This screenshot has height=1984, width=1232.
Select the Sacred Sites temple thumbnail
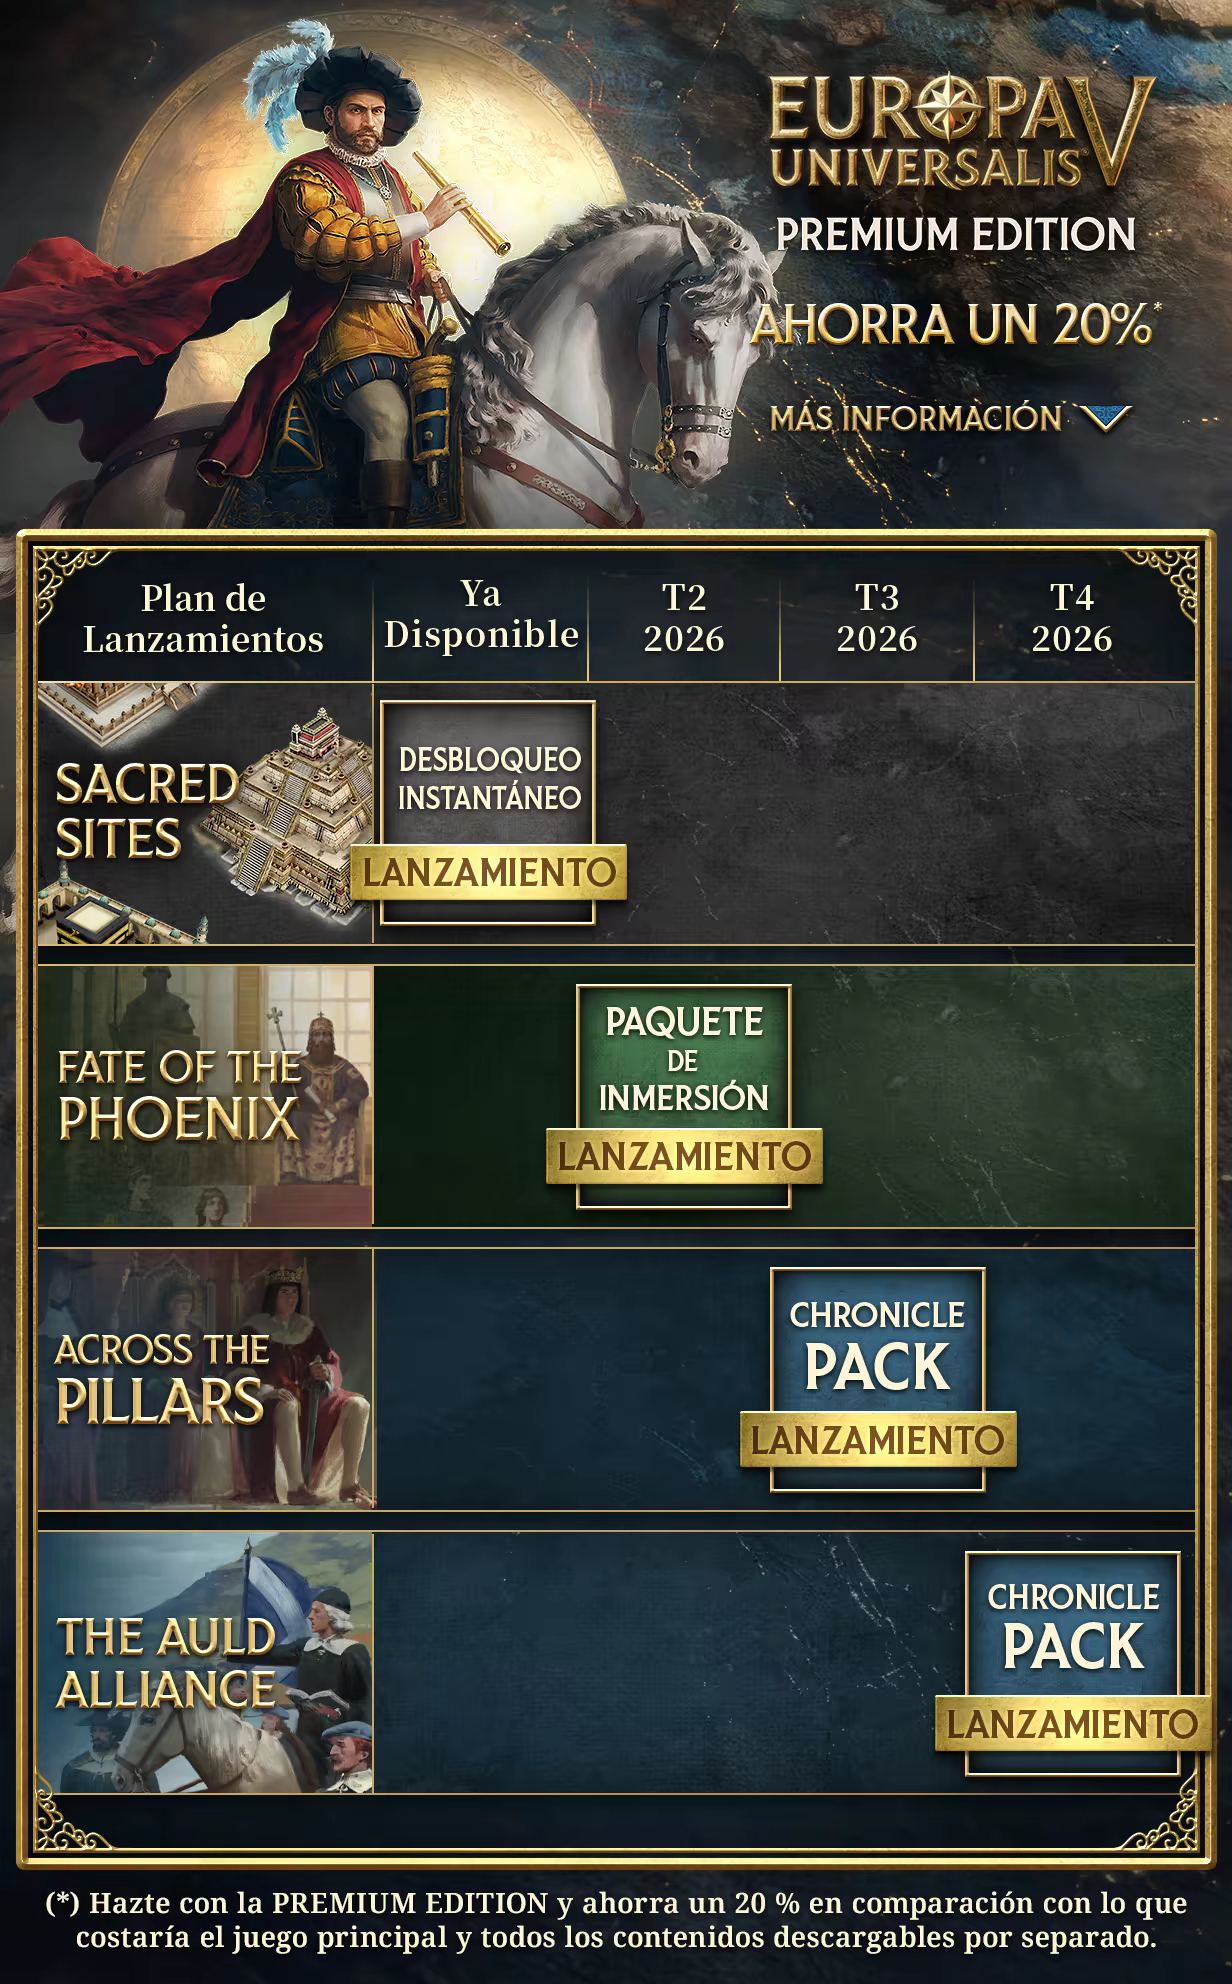point(205,814)
